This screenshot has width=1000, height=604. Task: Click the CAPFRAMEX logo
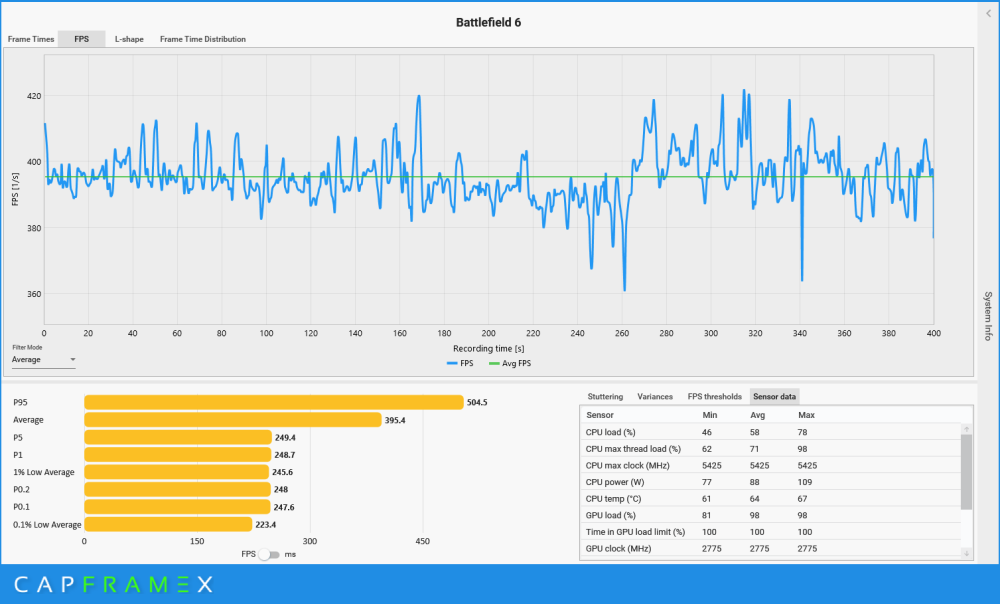point(114,584)
